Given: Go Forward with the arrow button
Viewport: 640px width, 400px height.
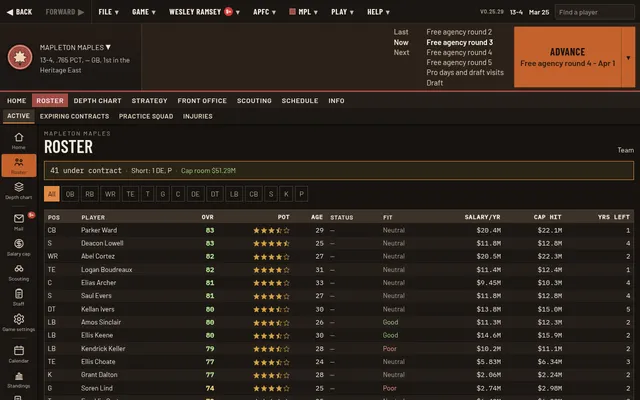Looking at the screenshot, I should (64, 12).
